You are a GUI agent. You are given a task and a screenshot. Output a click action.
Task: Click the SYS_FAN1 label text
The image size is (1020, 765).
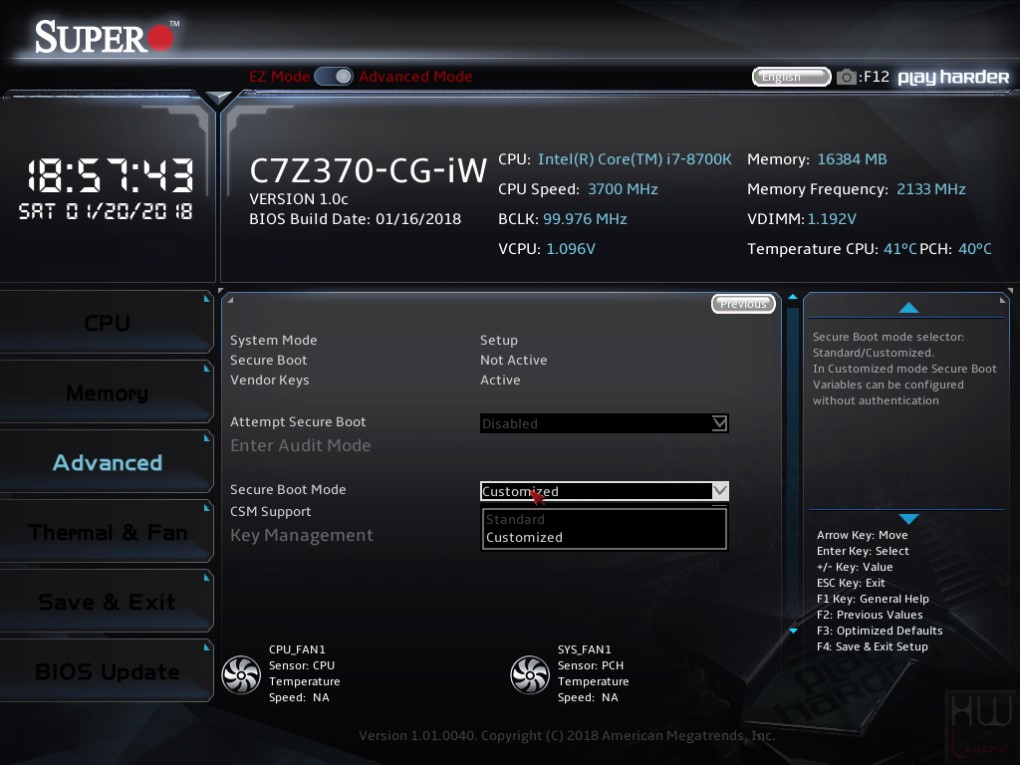click(x=584, y=649)
